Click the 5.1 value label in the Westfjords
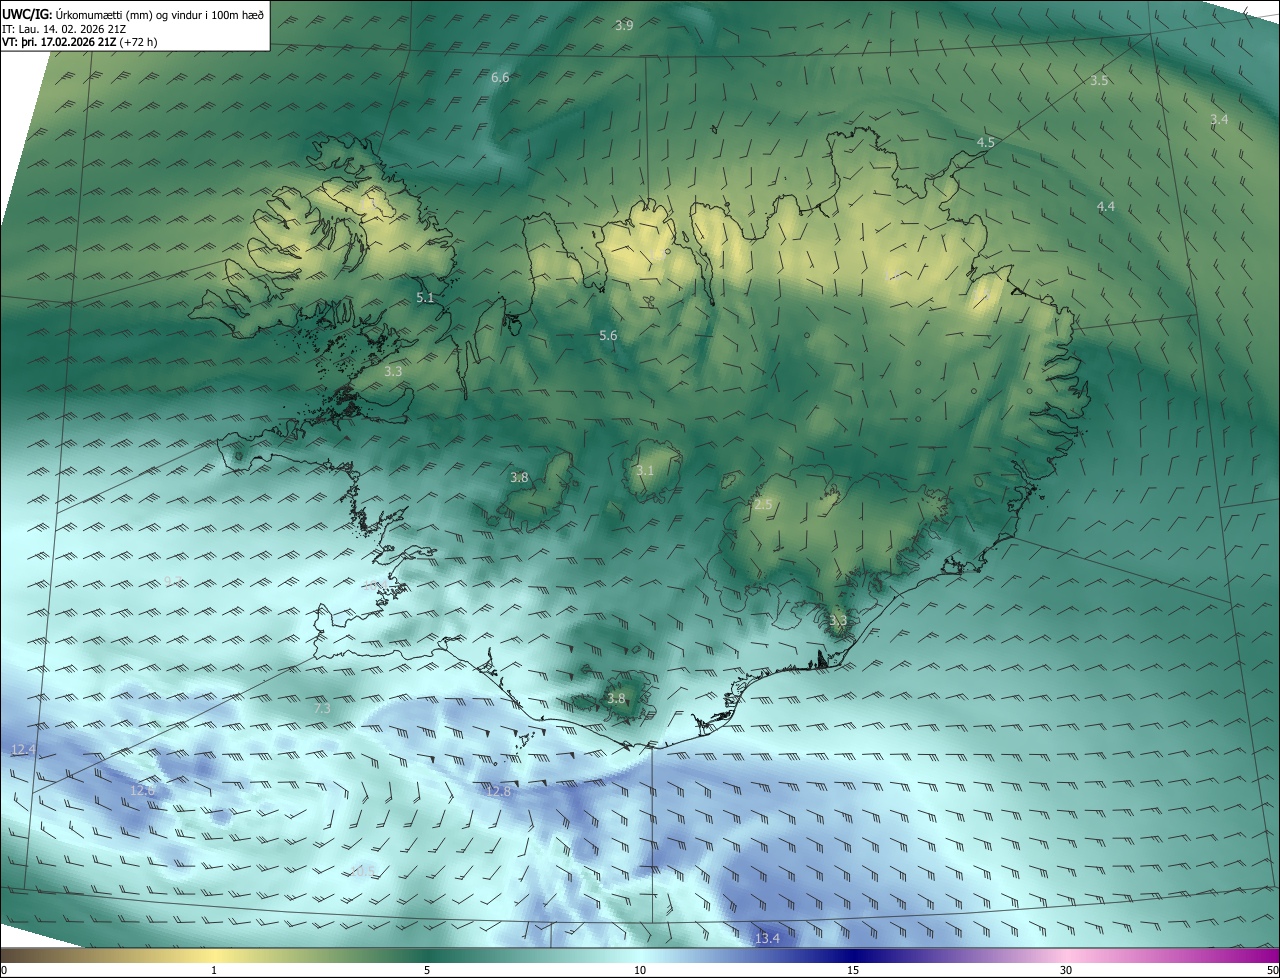This screenshot has width=1280, height=978. [x=425, y=298]
